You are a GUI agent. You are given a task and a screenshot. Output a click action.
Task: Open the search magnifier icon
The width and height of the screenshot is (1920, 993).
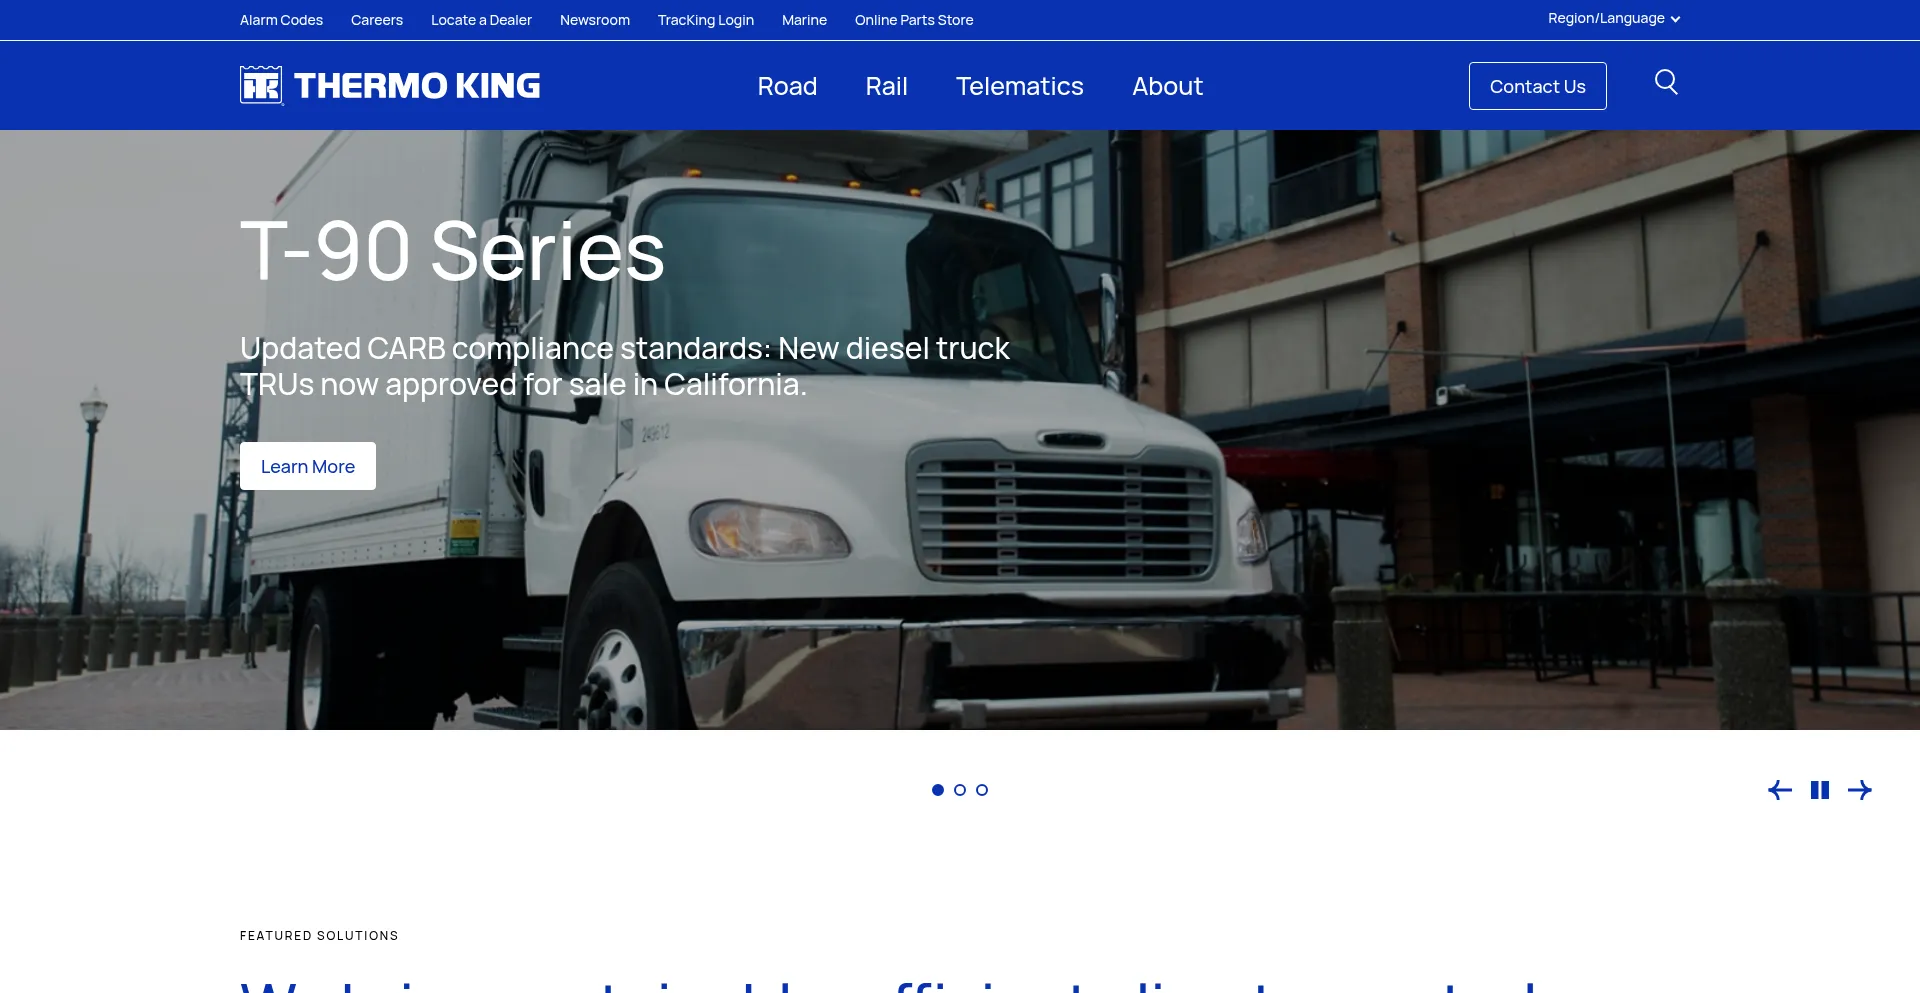(x=1666, y=82)
